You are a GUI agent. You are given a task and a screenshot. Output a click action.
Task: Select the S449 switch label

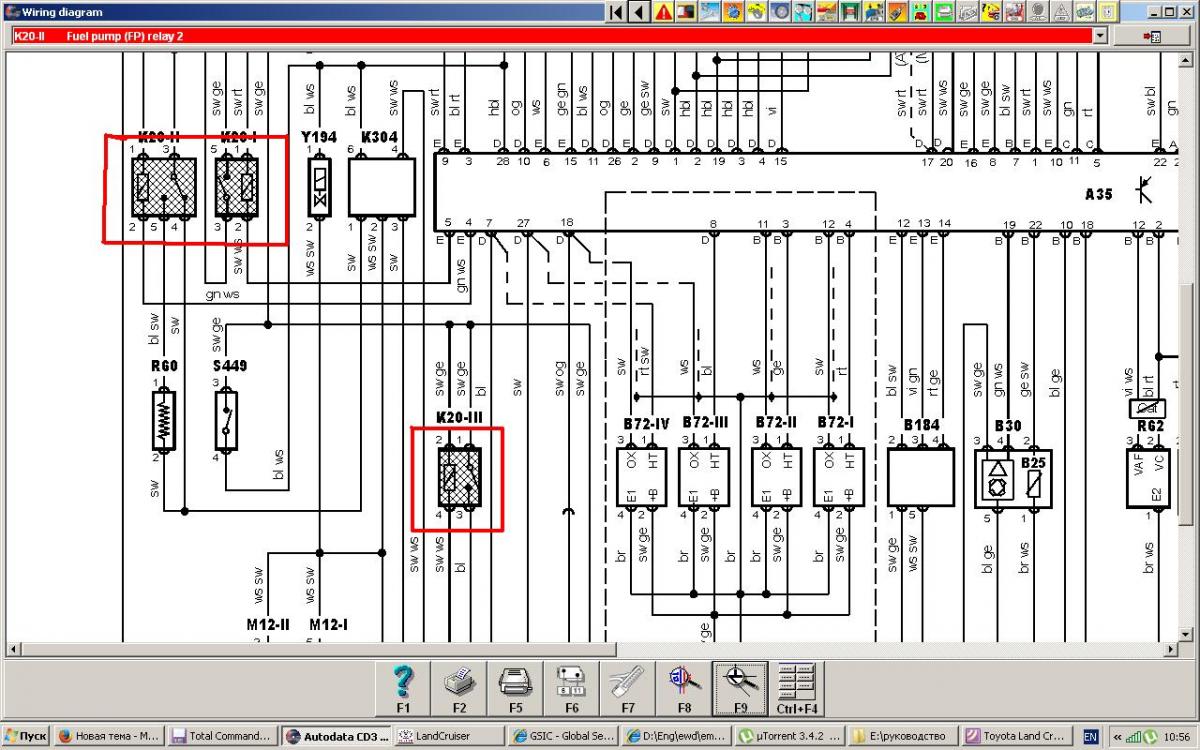click(x=230, y=366)
